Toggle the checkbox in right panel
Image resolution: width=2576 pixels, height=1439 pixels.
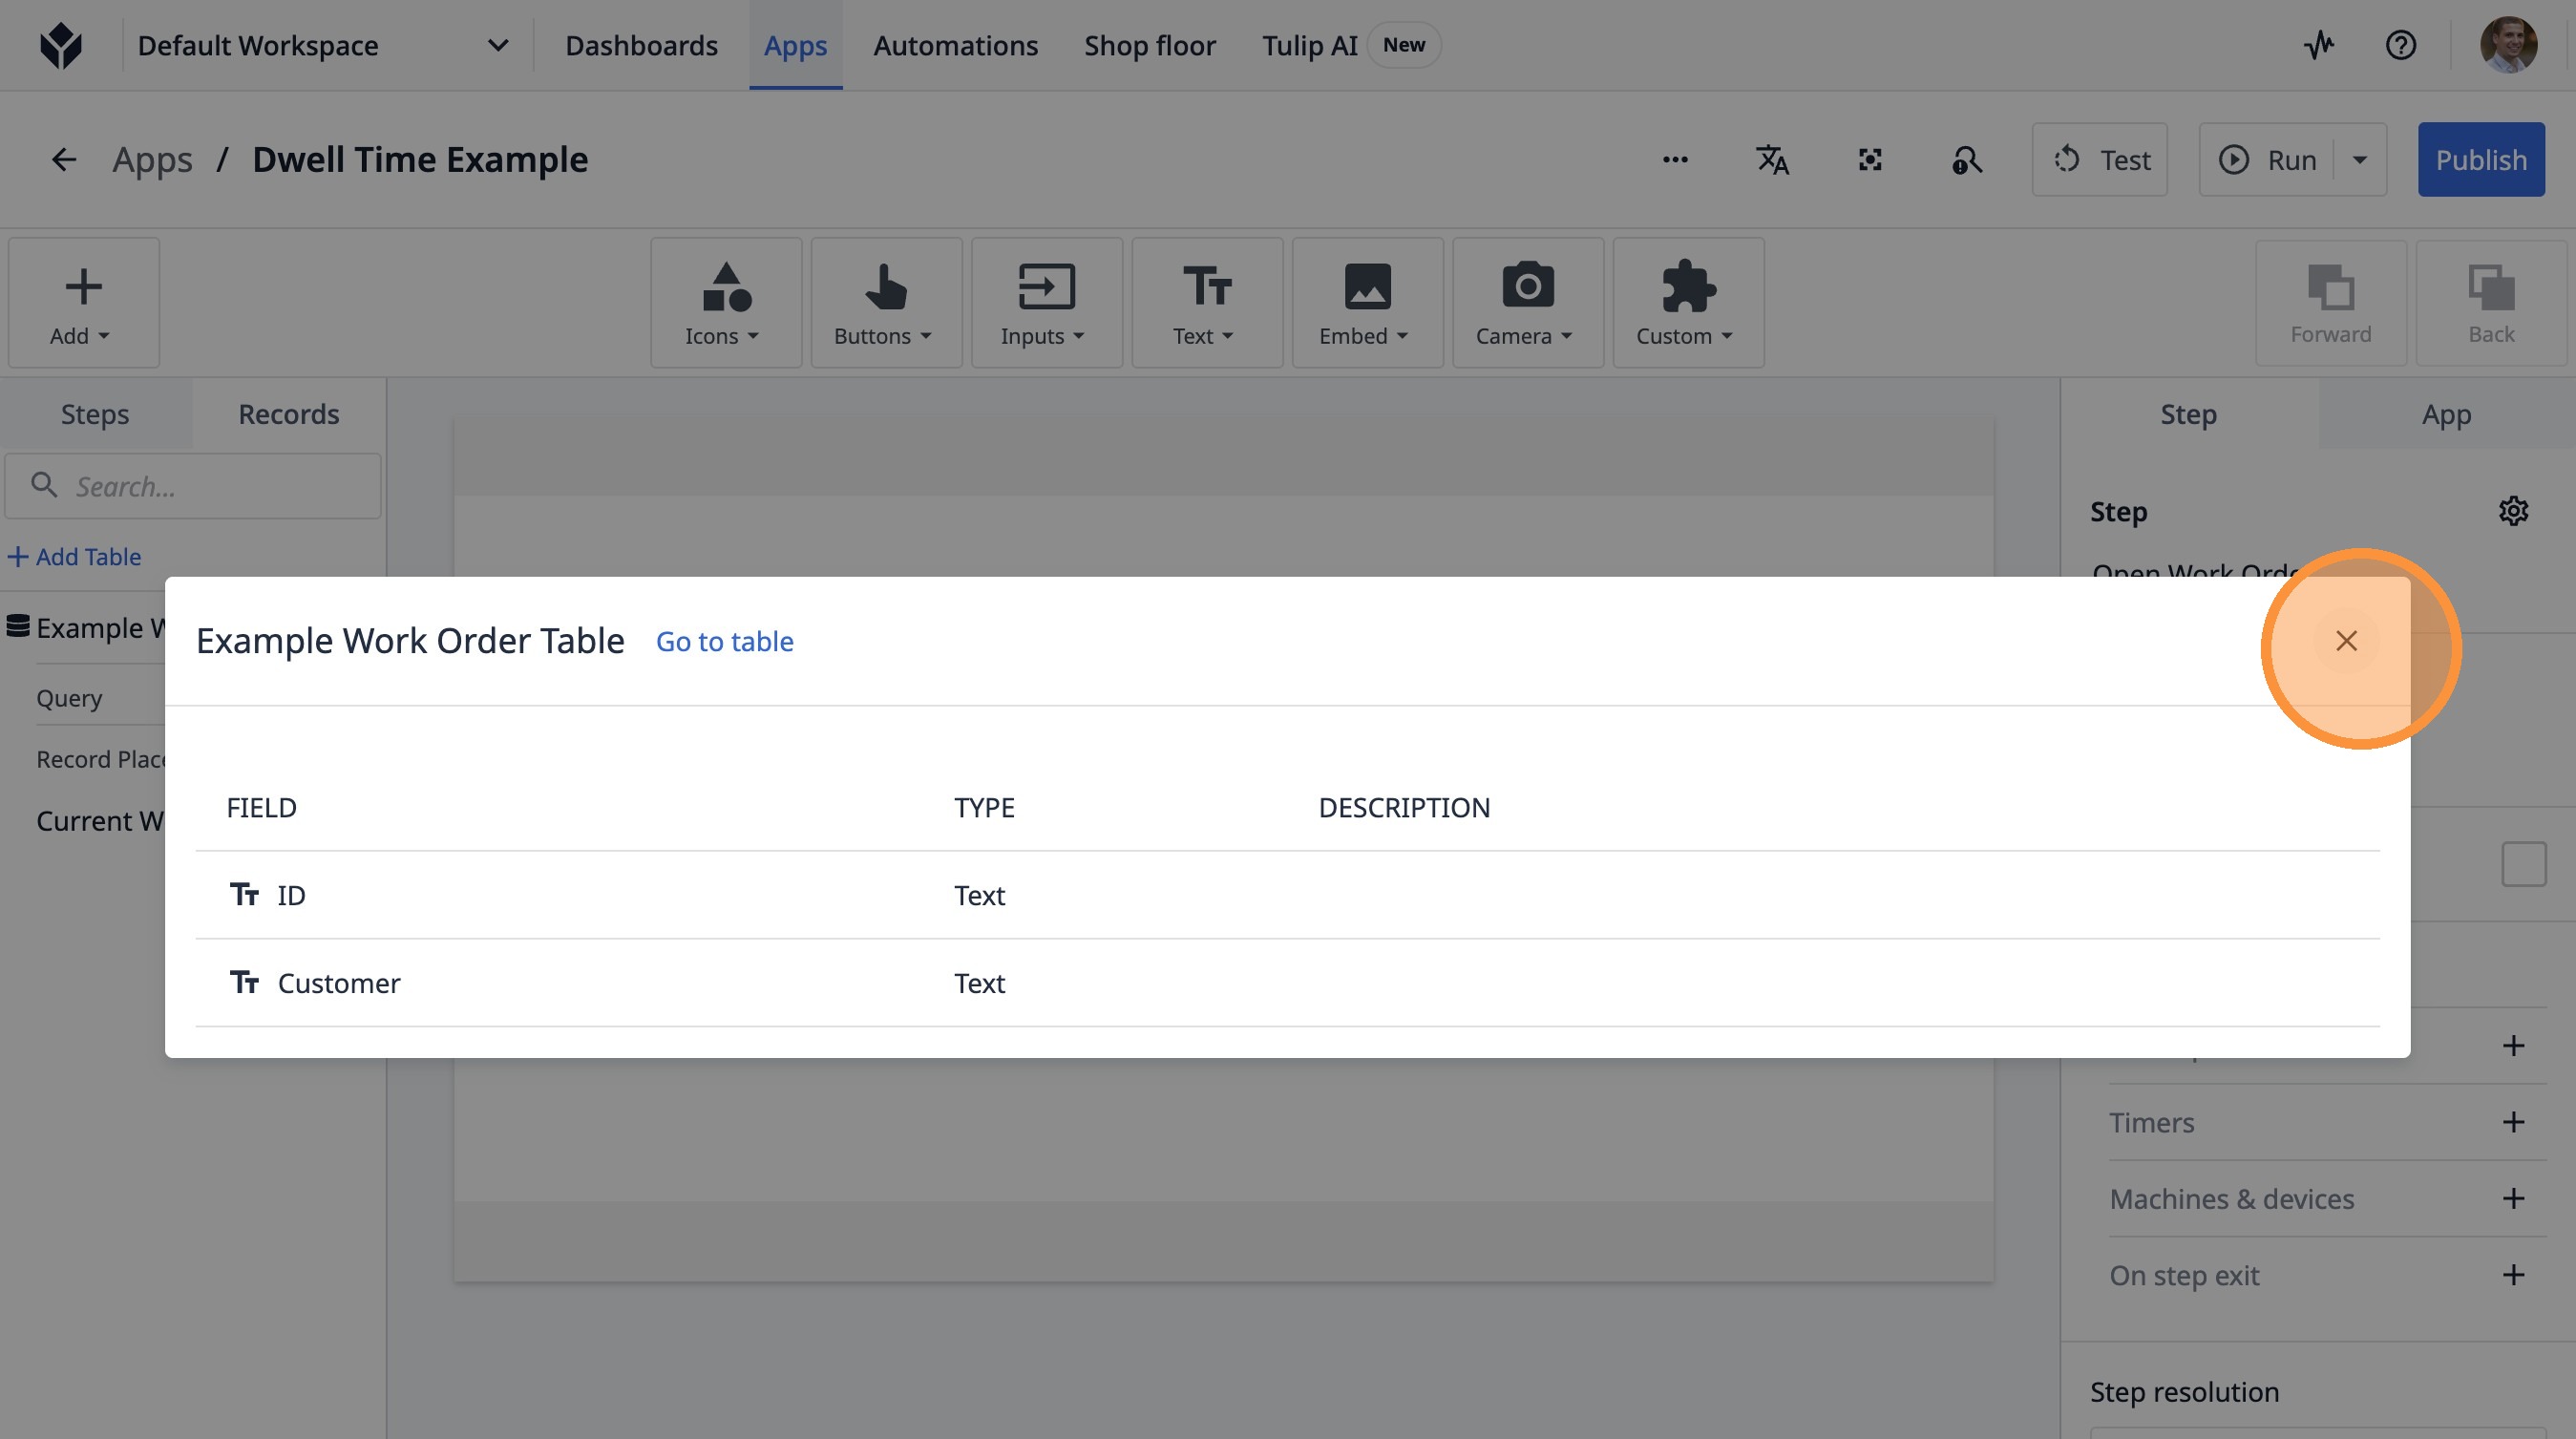tap(2524, 864)
